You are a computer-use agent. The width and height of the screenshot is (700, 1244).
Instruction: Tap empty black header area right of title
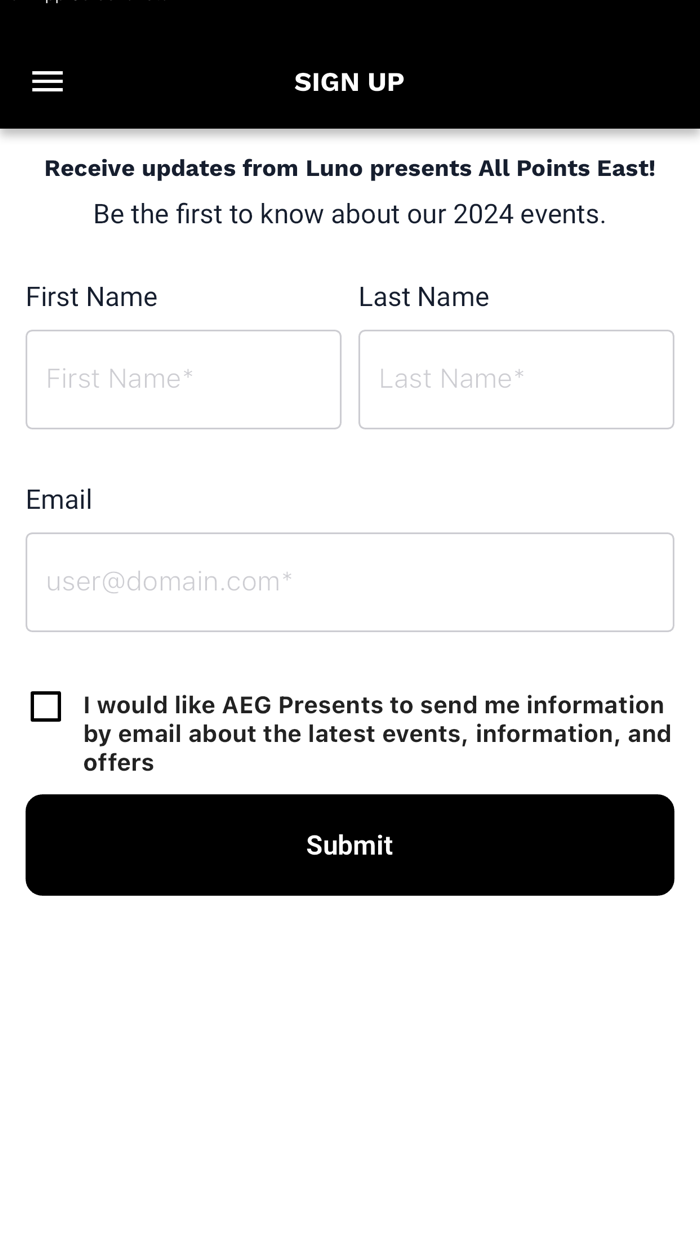click(x=560, y=82)
